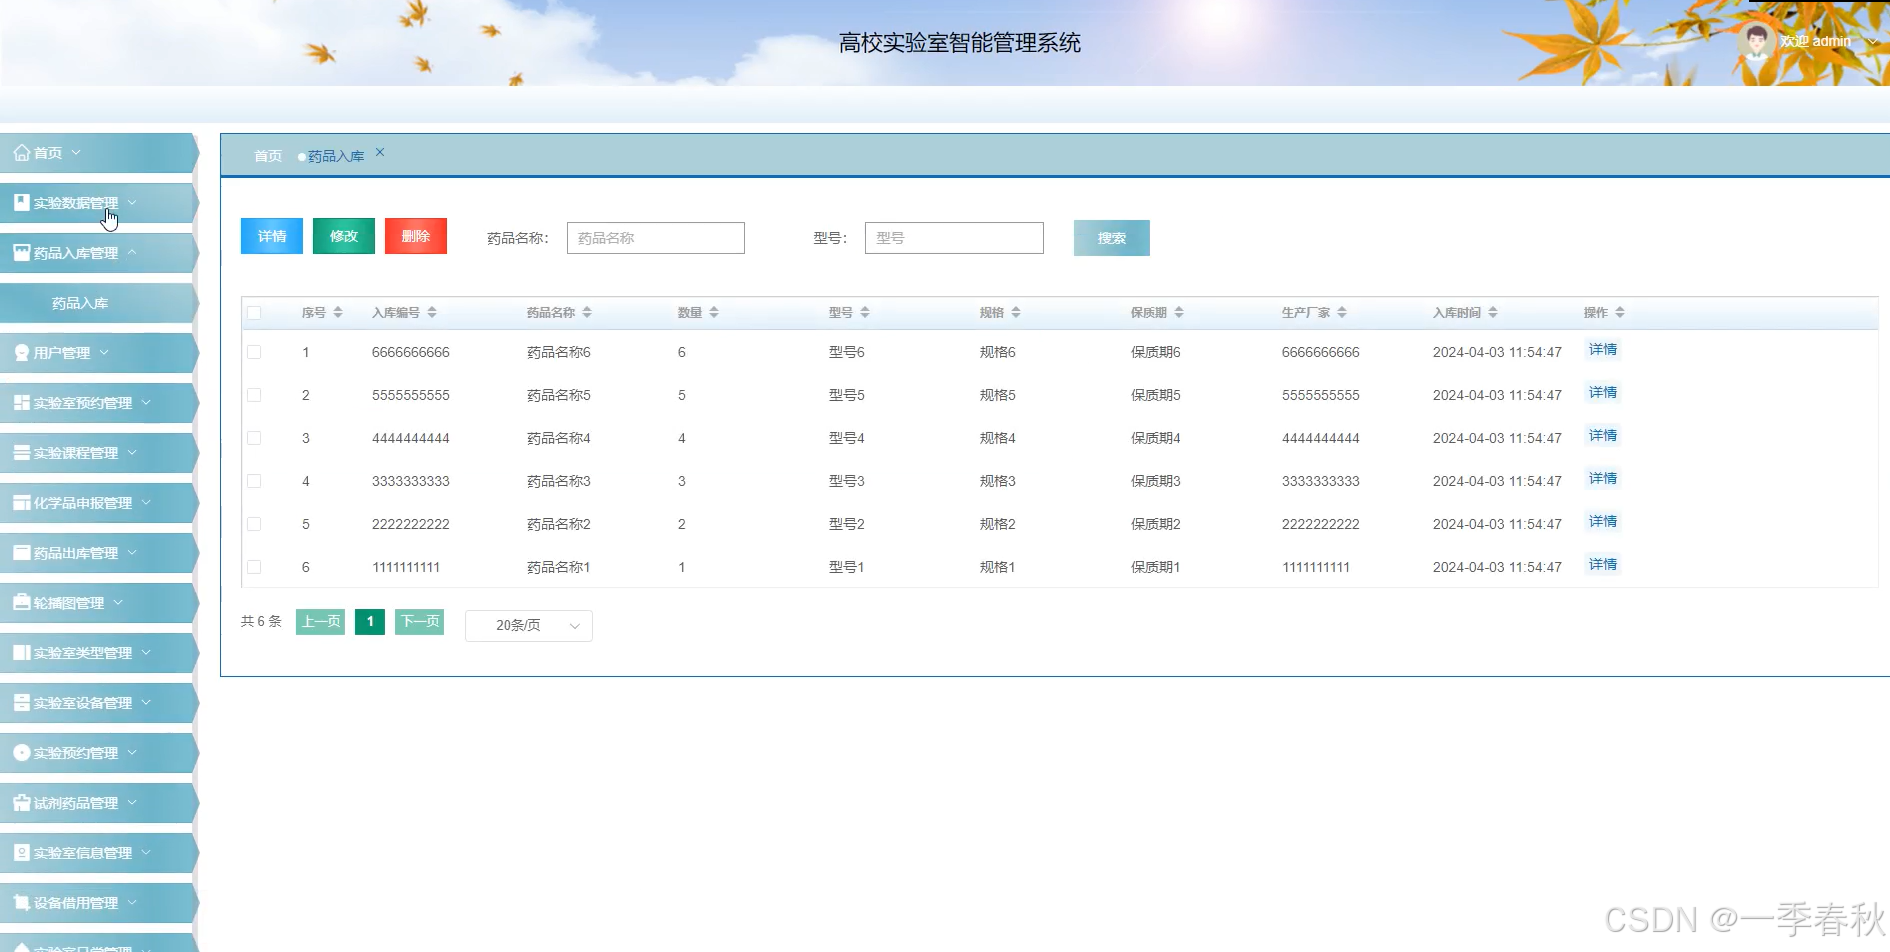This screenshot has width=1890, height=952.
Task: Click the 药品名称 input field
Action: 655,237
